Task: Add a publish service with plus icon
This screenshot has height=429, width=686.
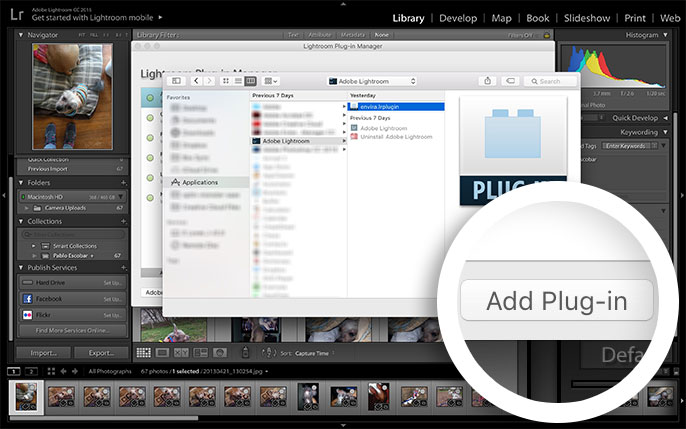Action: point(123,268)
